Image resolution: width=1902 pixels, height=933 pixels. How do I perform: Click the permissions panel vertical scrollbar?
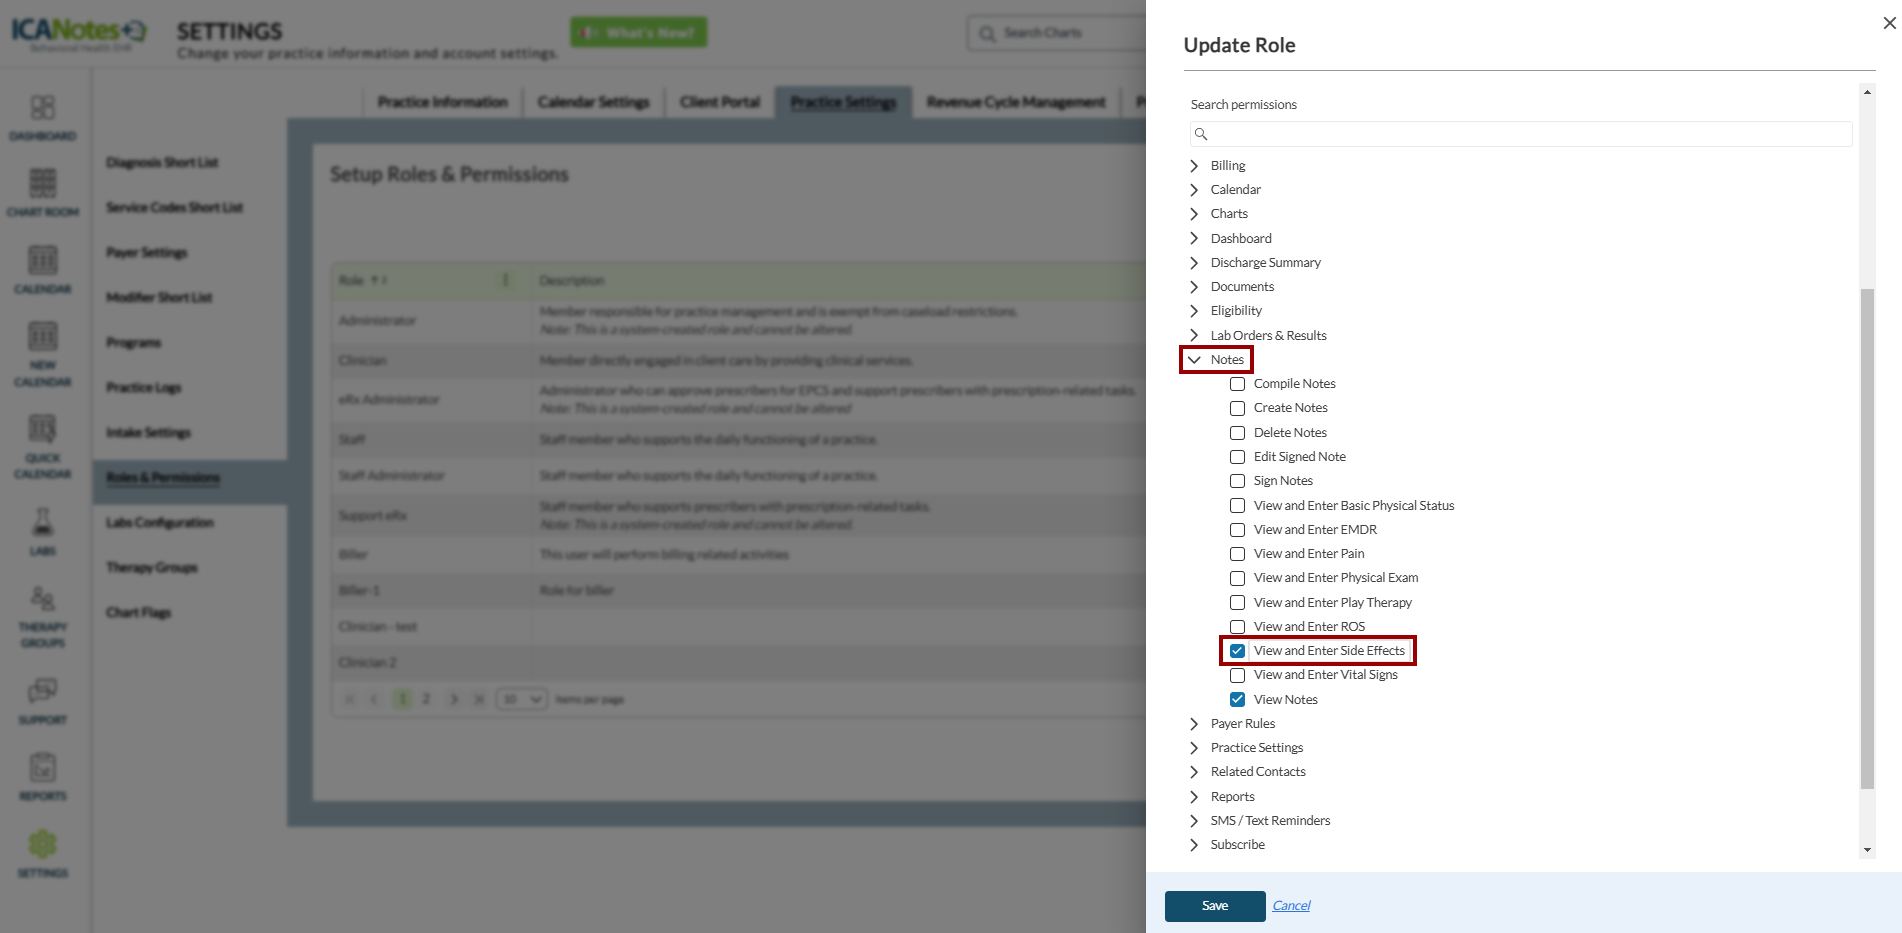[x=1867, y=538]
